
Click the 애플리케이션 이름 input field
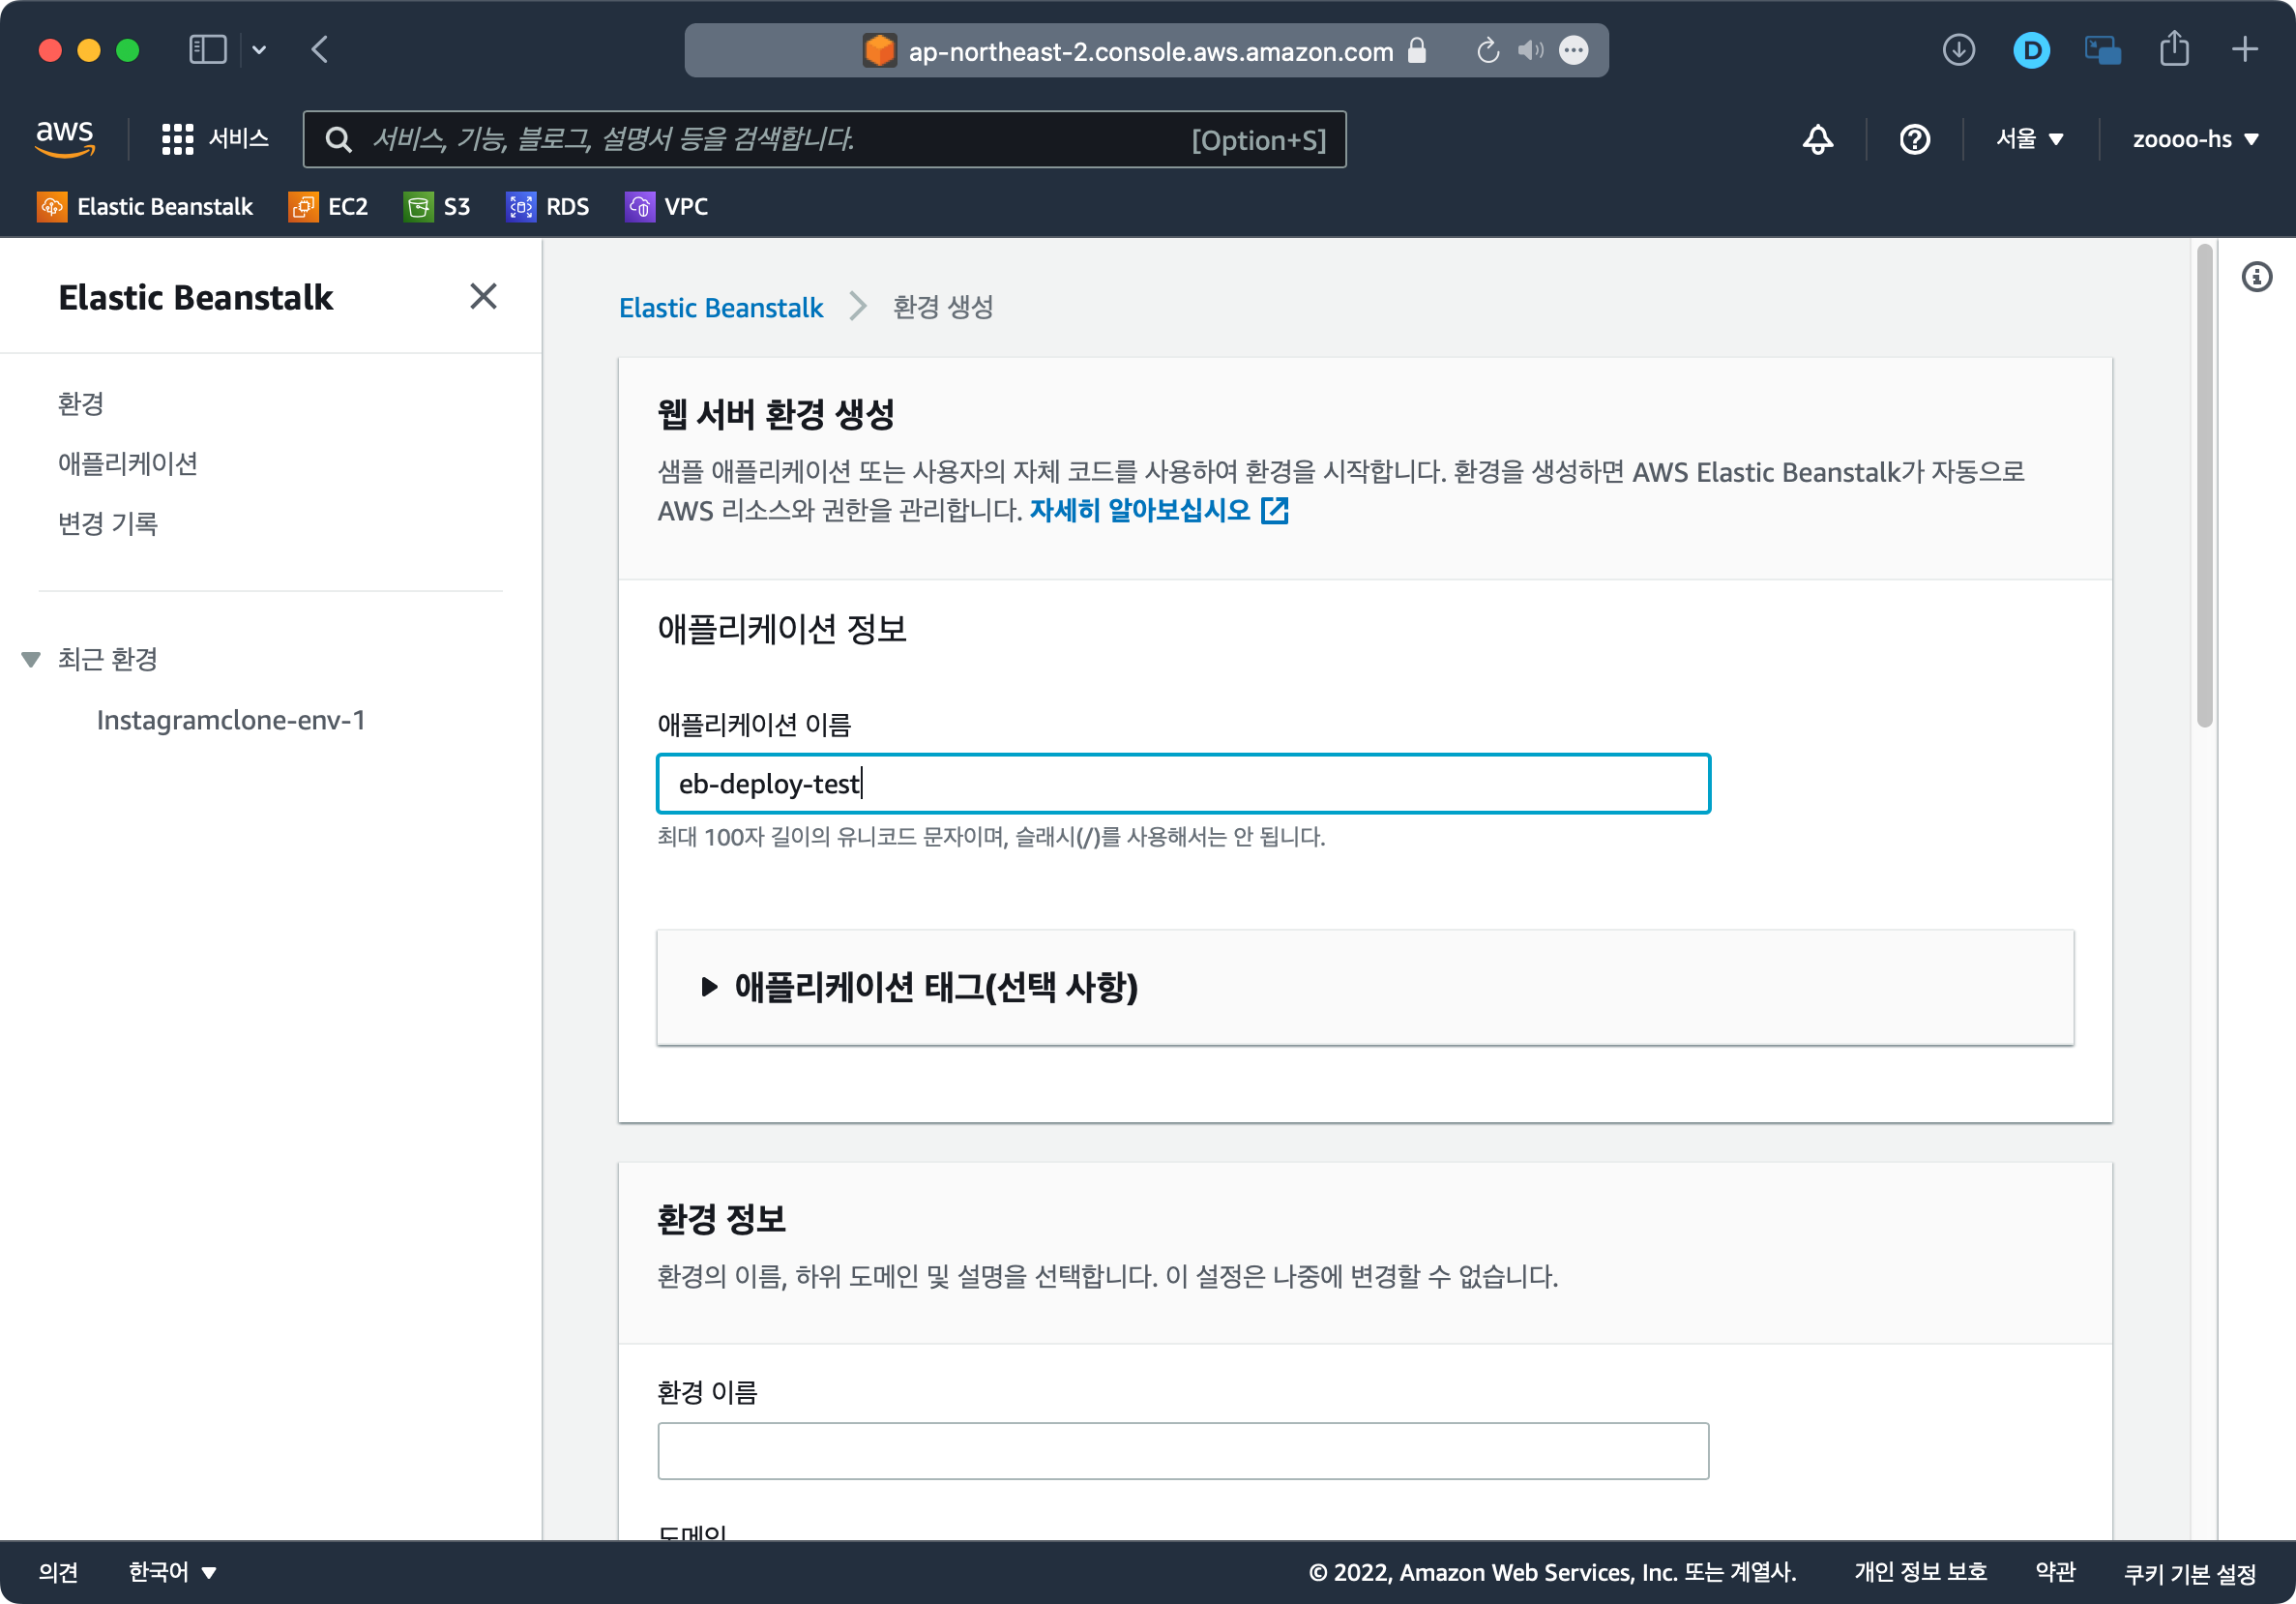click(x=1183, y=783)
